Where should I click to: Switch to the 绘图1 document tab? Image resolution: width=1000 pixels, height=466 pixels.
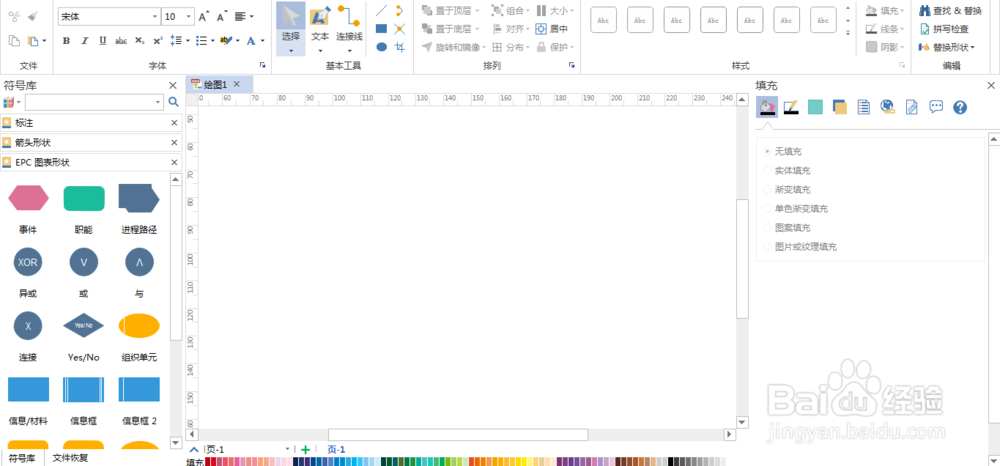pyautogui.click(x=214, y=84)
